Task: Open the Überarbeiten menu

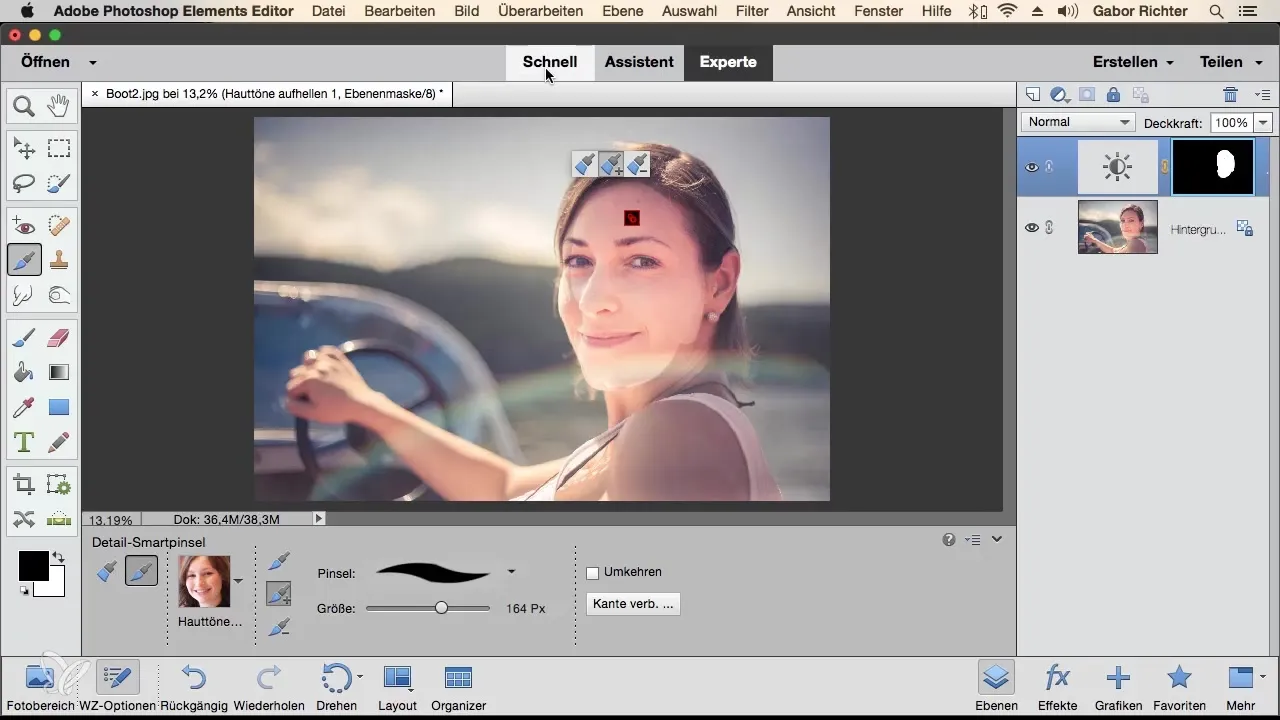Action: pyautogui.click(x=542, y=11)
